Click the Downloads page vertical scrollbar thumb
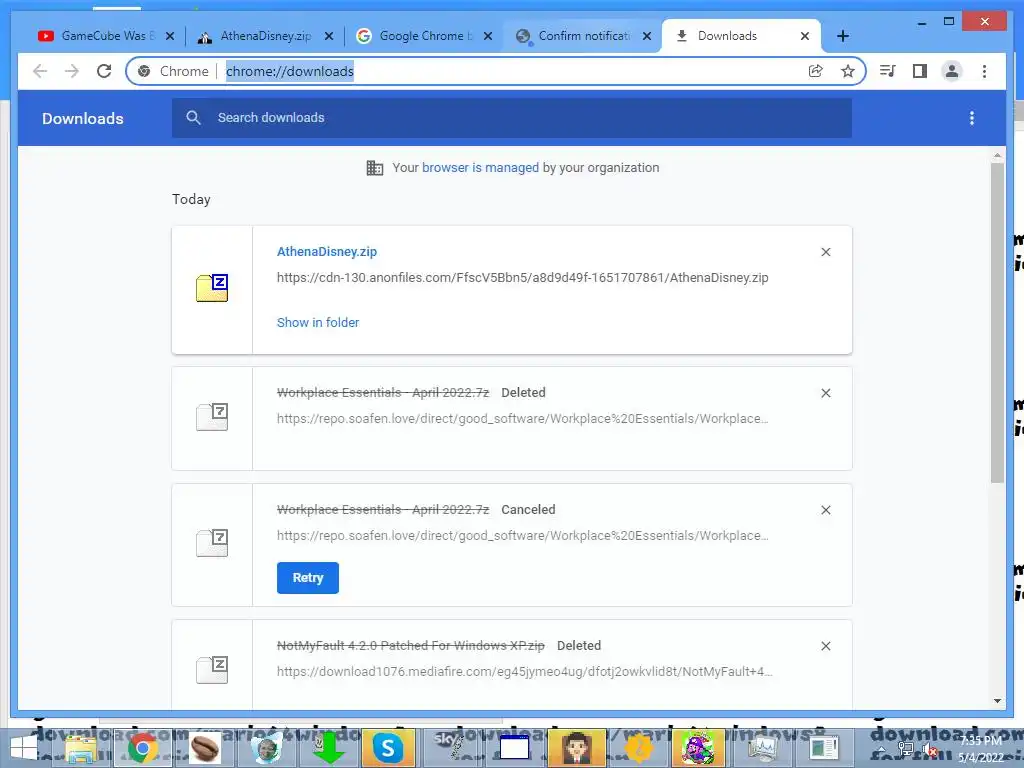The height and width of the screenshot is (768, 1024). click(x=997, y=323)
